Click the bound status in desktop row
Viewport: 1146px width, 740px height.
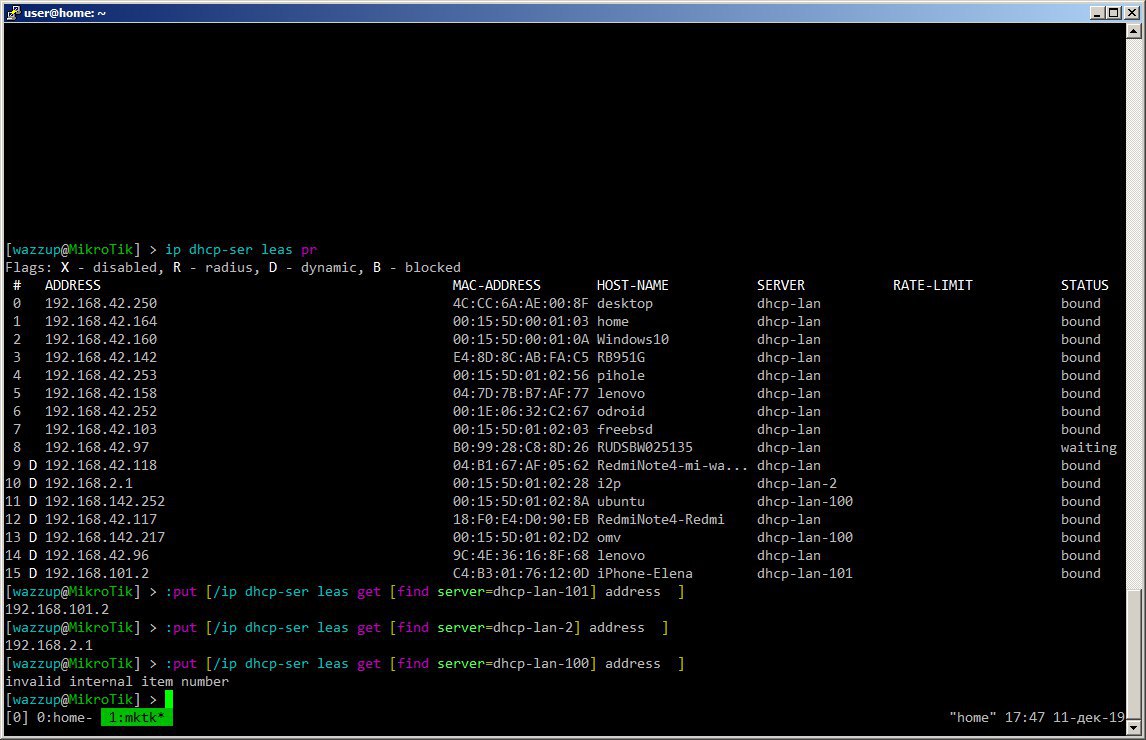[x=1081, y=303]
